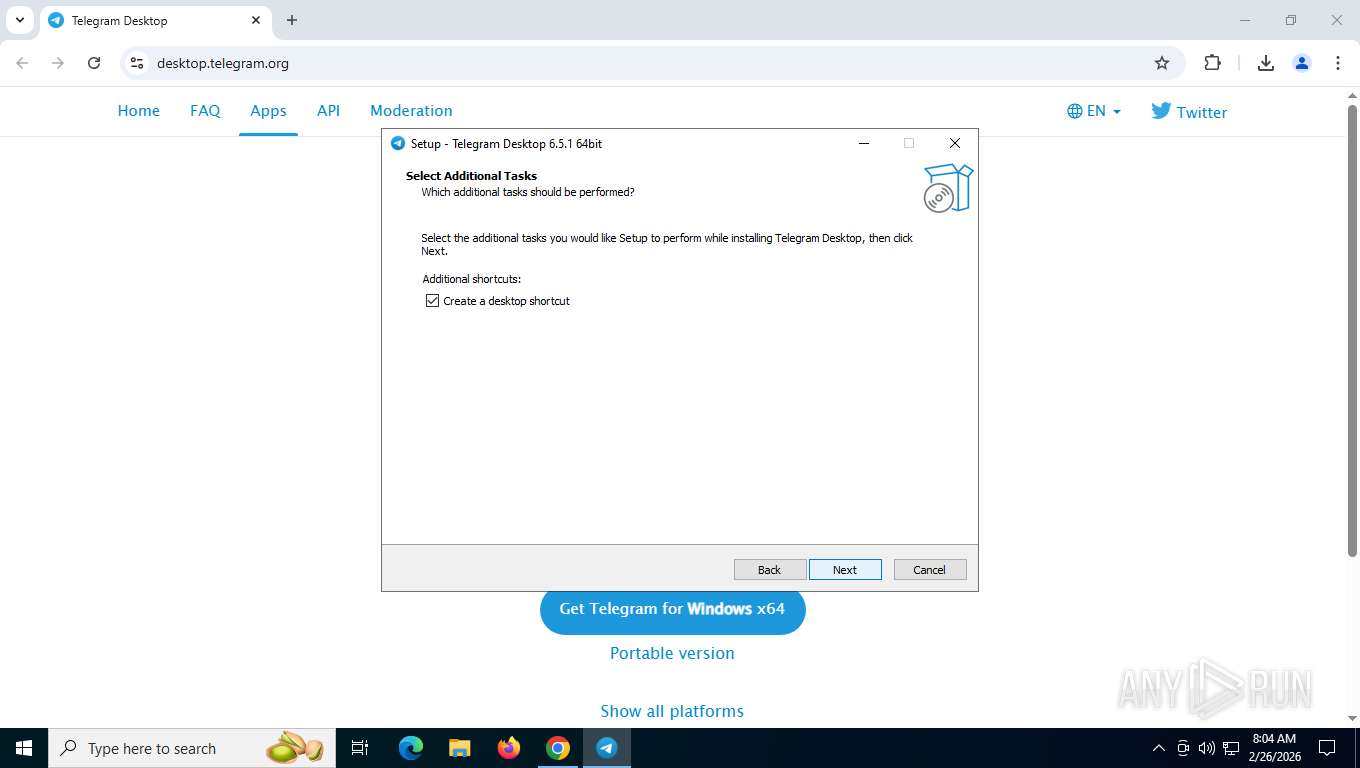Image resolution: width=1360 pixels, height=768 pixels.
Task: Open the Portable version link
Action: (x=672, y=653)
